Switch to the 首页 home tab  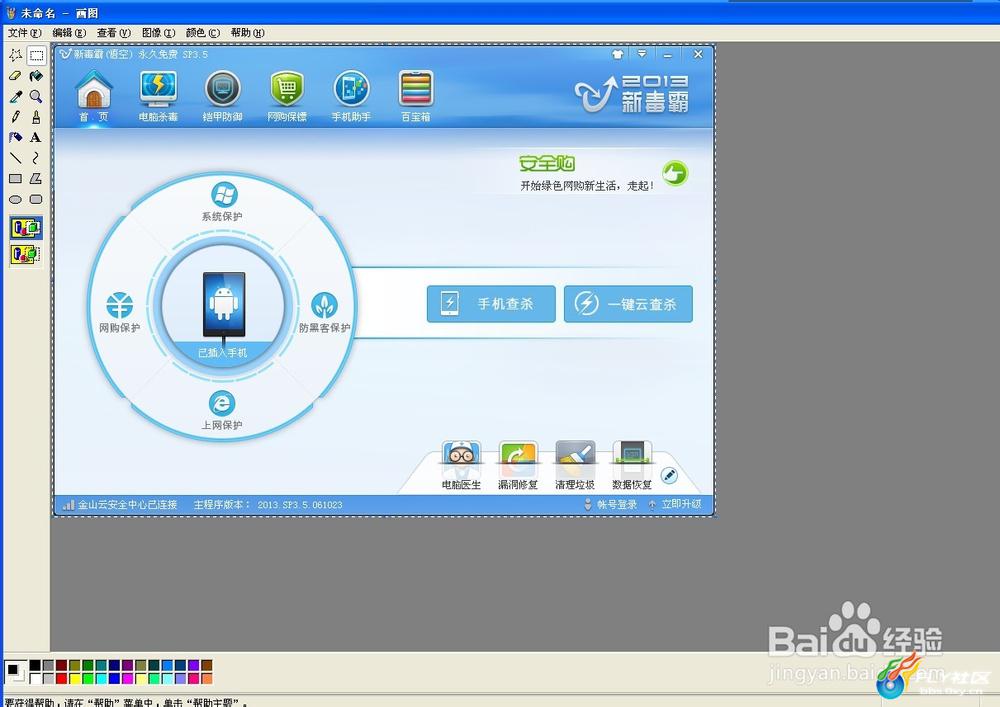click(x=94, y=96)
